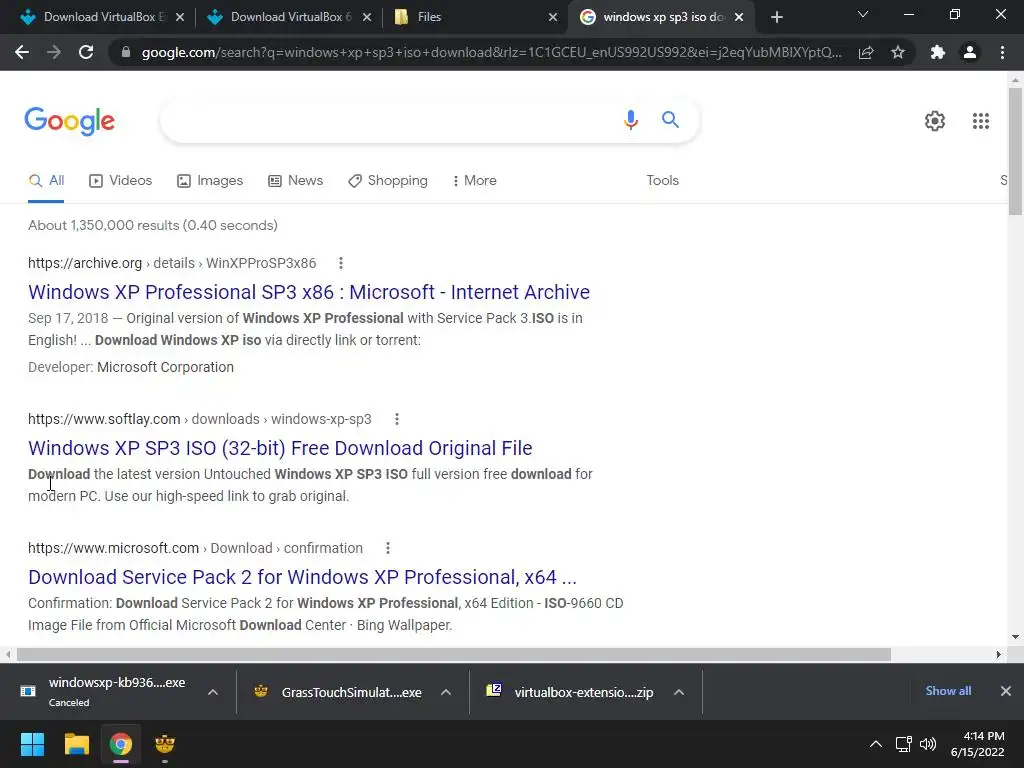Screen dimensions: 1024x768
Task: Close the first Download VirtualBox tab
Action: 180,17
